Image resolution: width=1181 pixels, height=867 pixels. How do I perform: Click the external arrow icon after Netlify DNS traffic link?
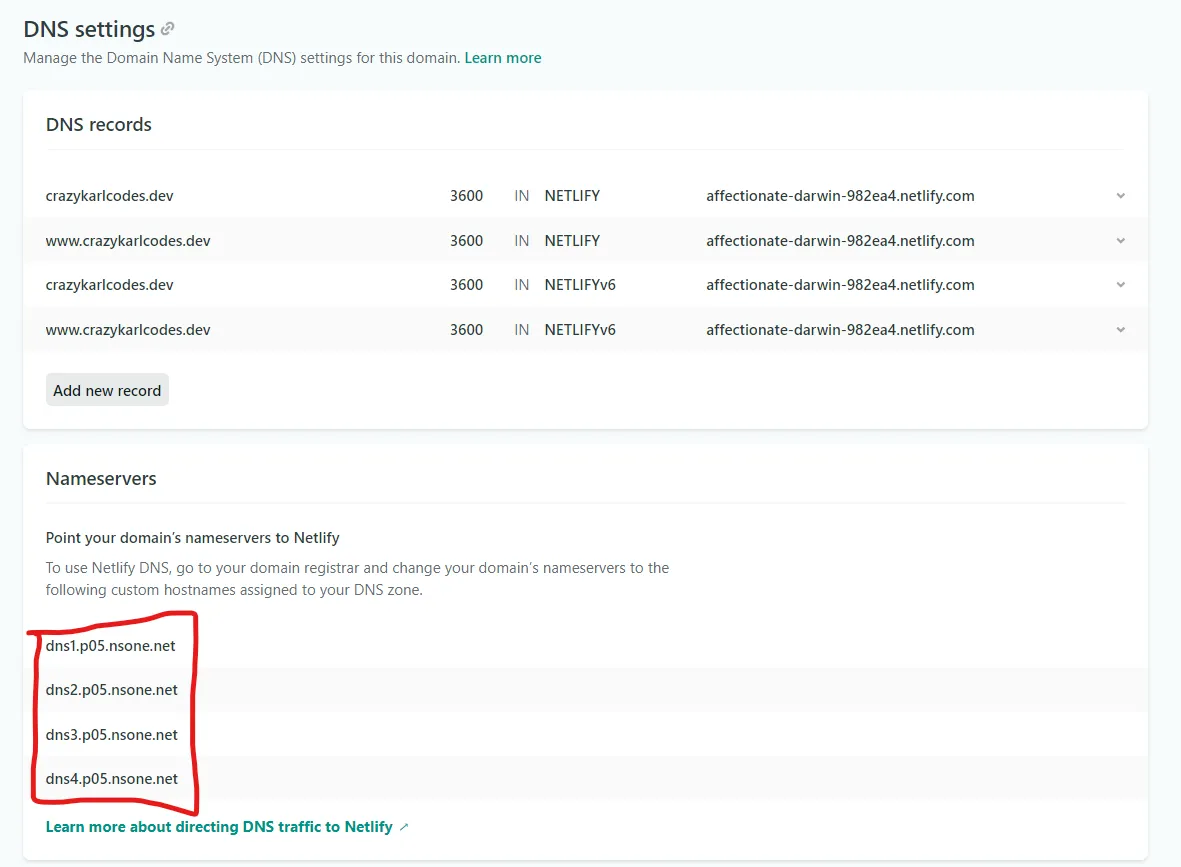pyautogui.click(x=404, y=827)
